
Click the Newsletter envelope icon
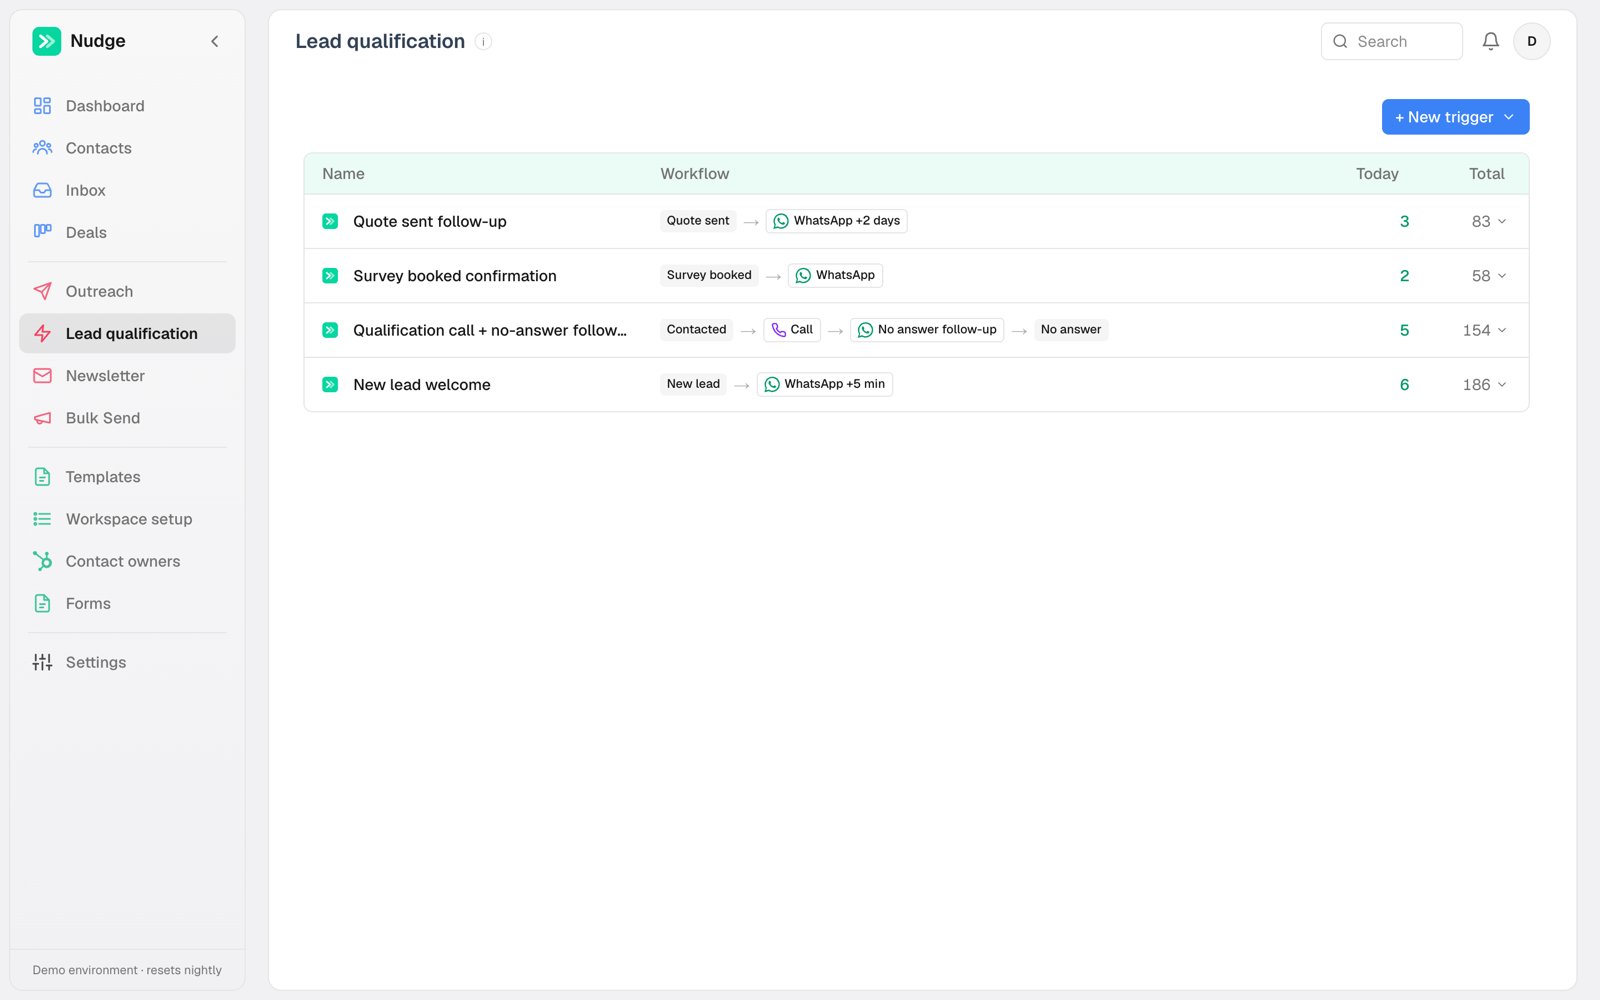click(42, 376)
